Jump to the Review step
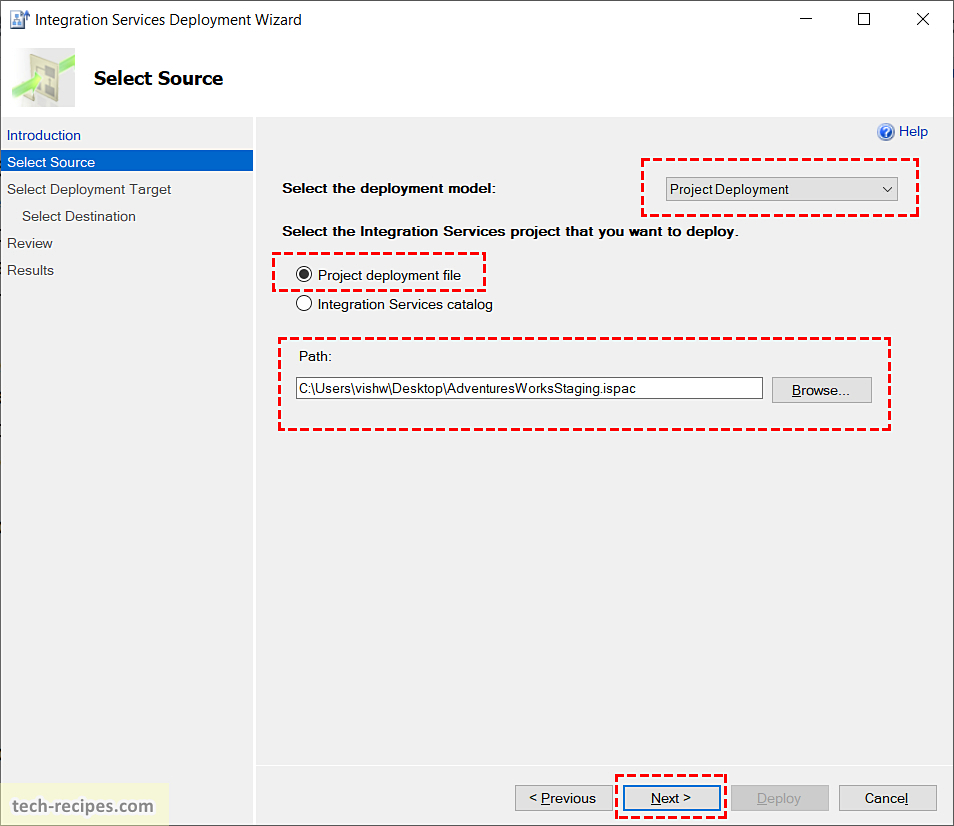Image resolution: width=954 pixels, height=826 pixels. (x=30, y=243)
